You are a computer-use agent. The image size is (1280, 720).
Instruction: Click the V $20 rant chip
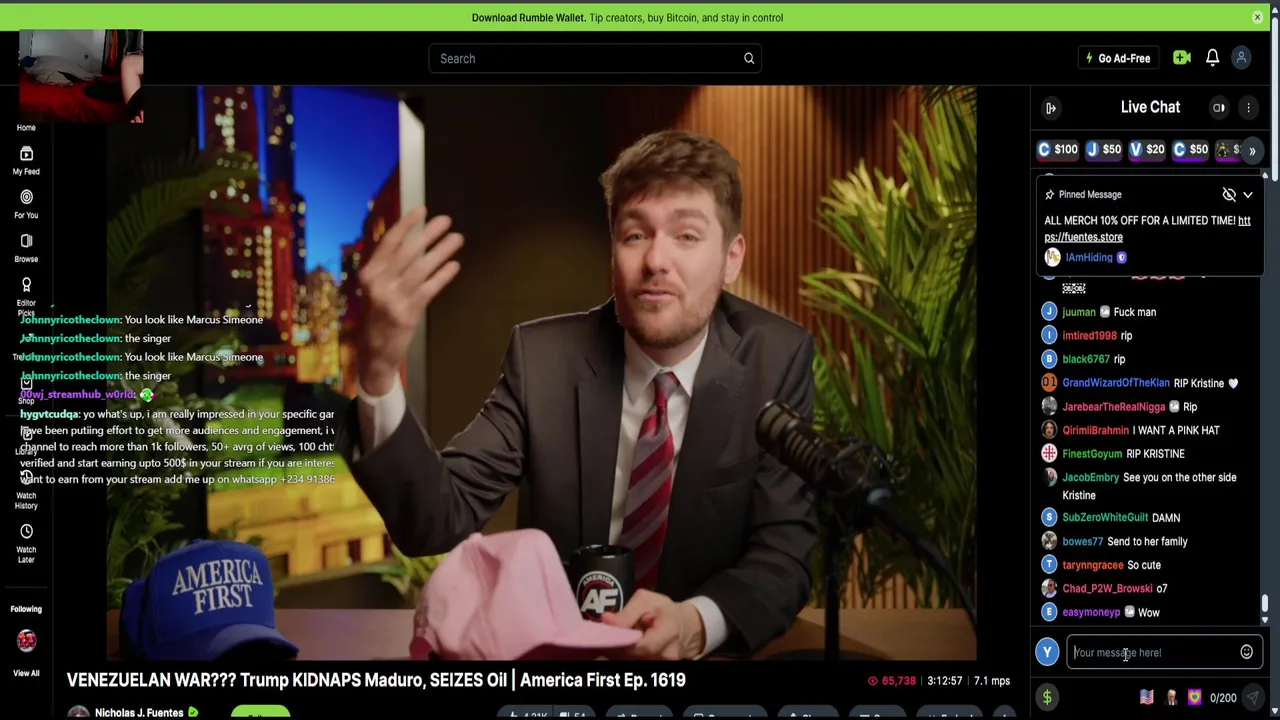tap(1147, 149)
